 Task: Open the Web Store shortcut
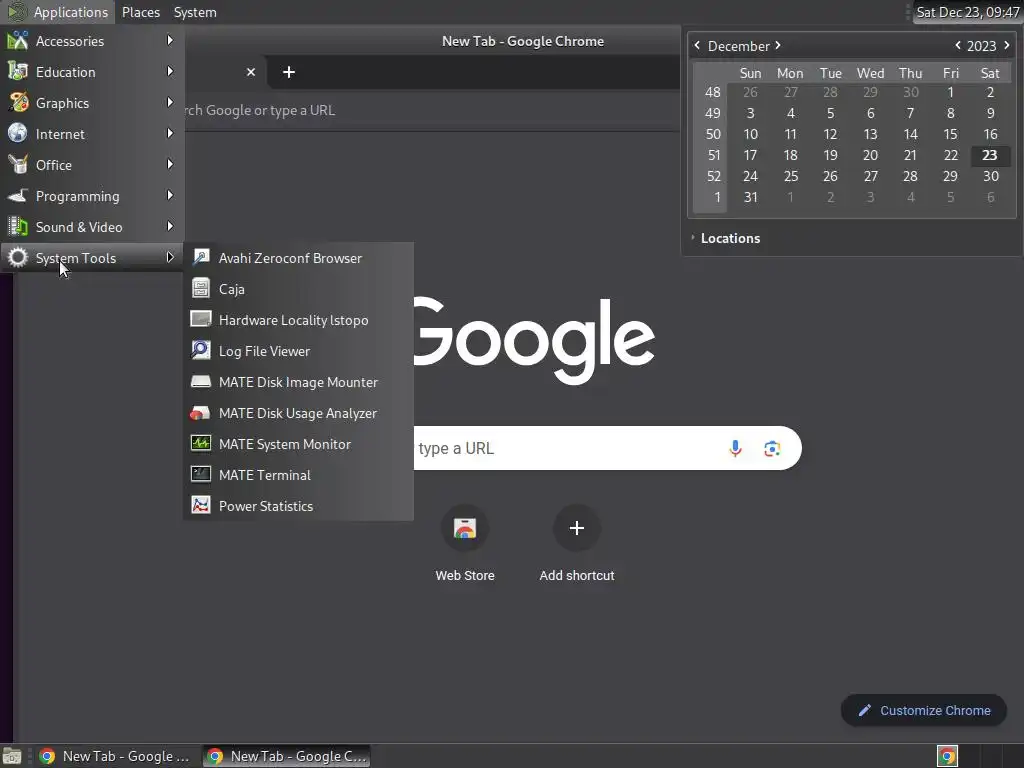tap(465, 528)
